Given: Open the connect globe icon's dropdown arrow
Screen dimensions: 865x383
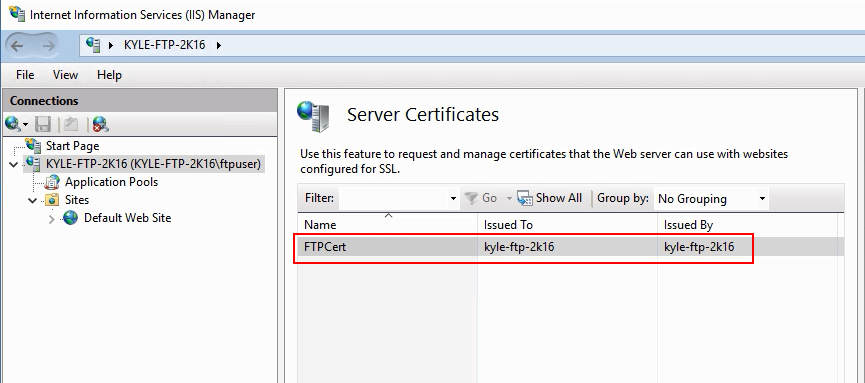Looking at the screenshot, I should (x=25, y=125).
